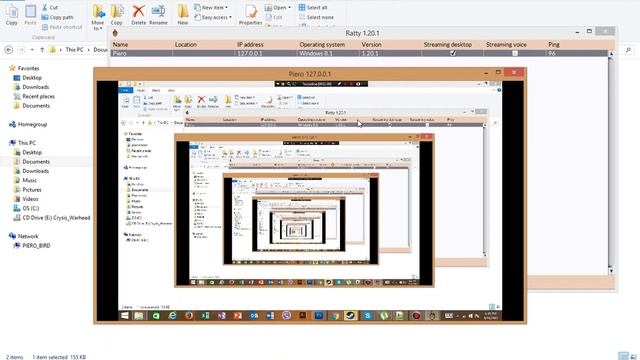Click Photoshop in streamed Piero taskbar
640x360 pixels.
tap(318, 316)
